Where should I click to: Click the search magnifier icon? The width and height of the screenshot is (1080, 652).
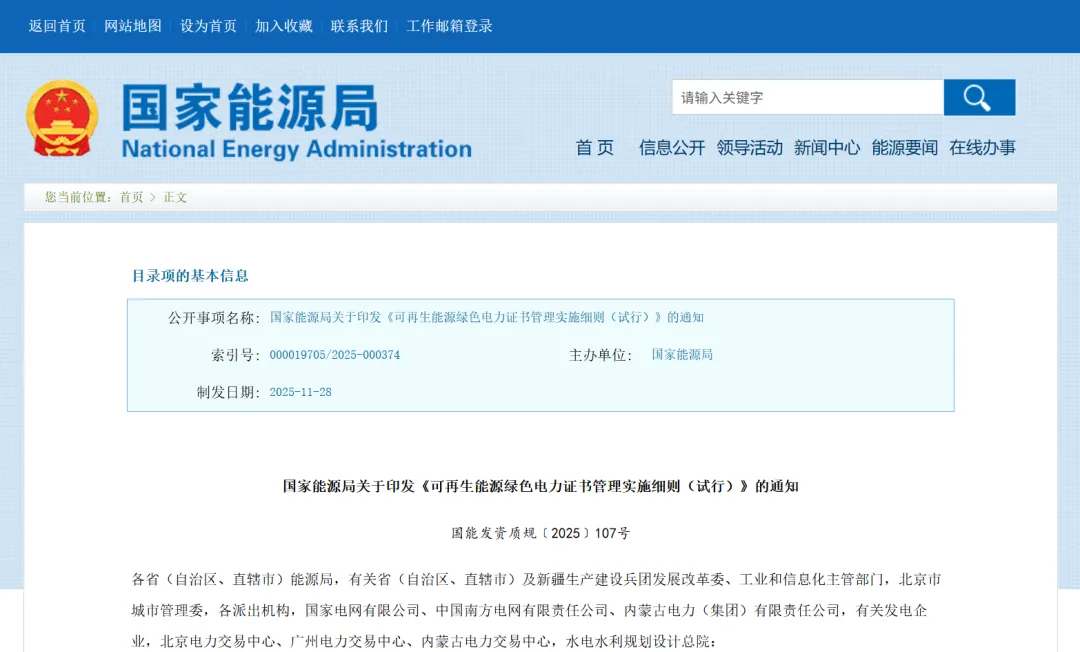[x=977, y=97]
